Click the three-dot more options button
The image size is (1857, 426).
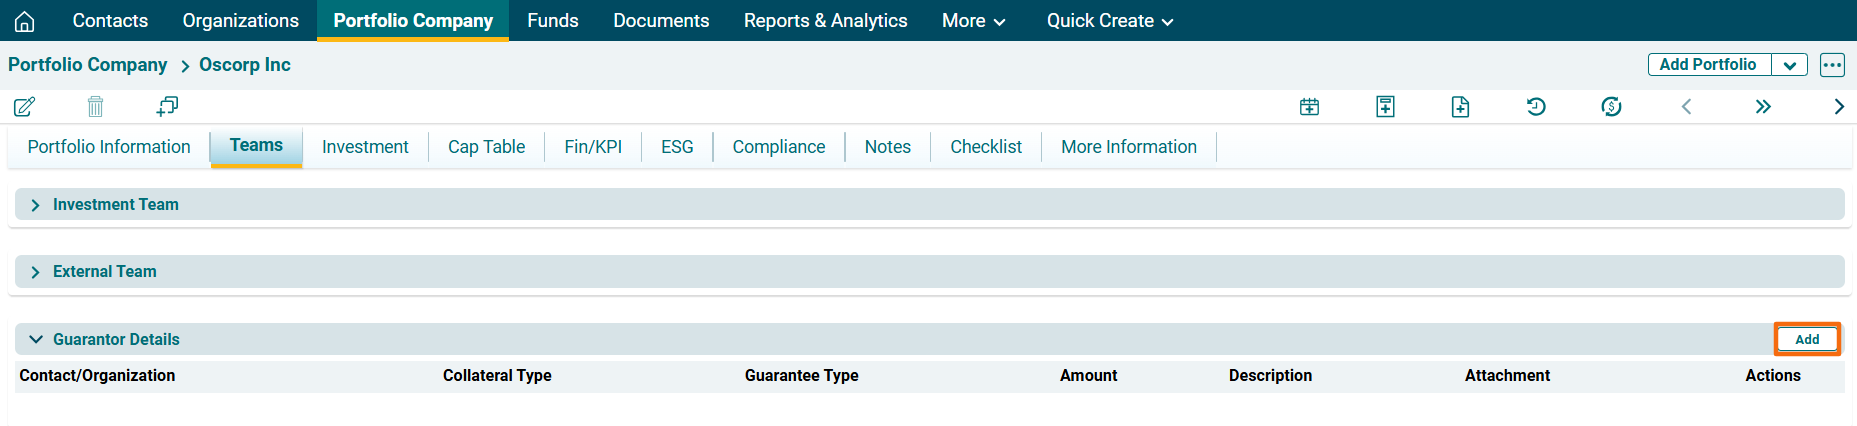tap(1832, 65)
